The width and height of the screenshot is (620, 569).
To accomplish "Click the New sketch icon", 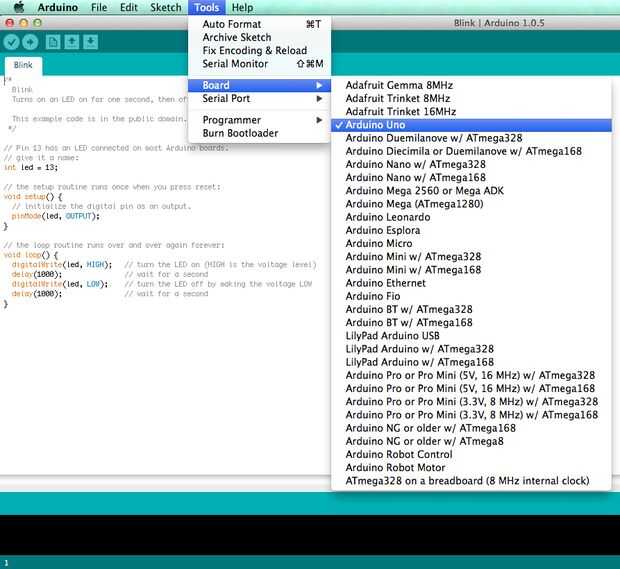I will pyautogui.click(x=54, y=41).
